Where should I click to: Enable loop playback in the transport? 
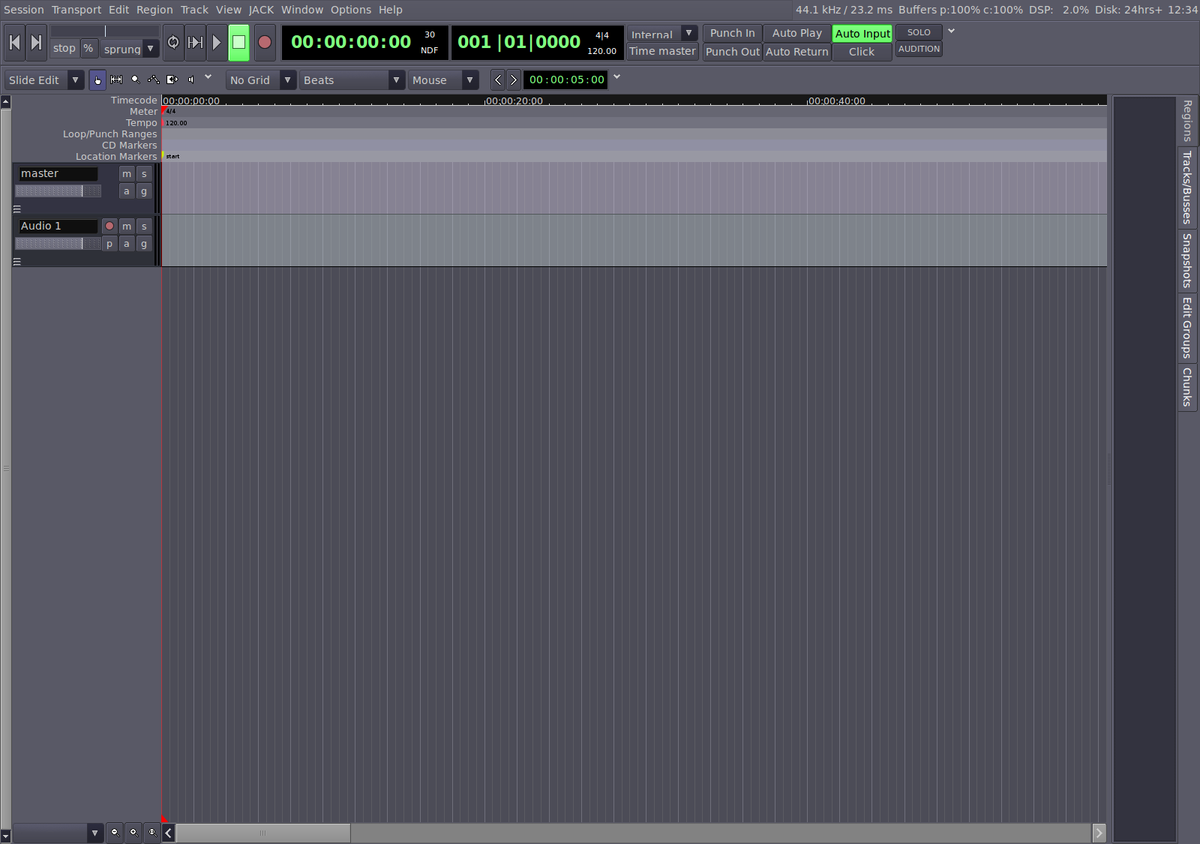point(172,42)
